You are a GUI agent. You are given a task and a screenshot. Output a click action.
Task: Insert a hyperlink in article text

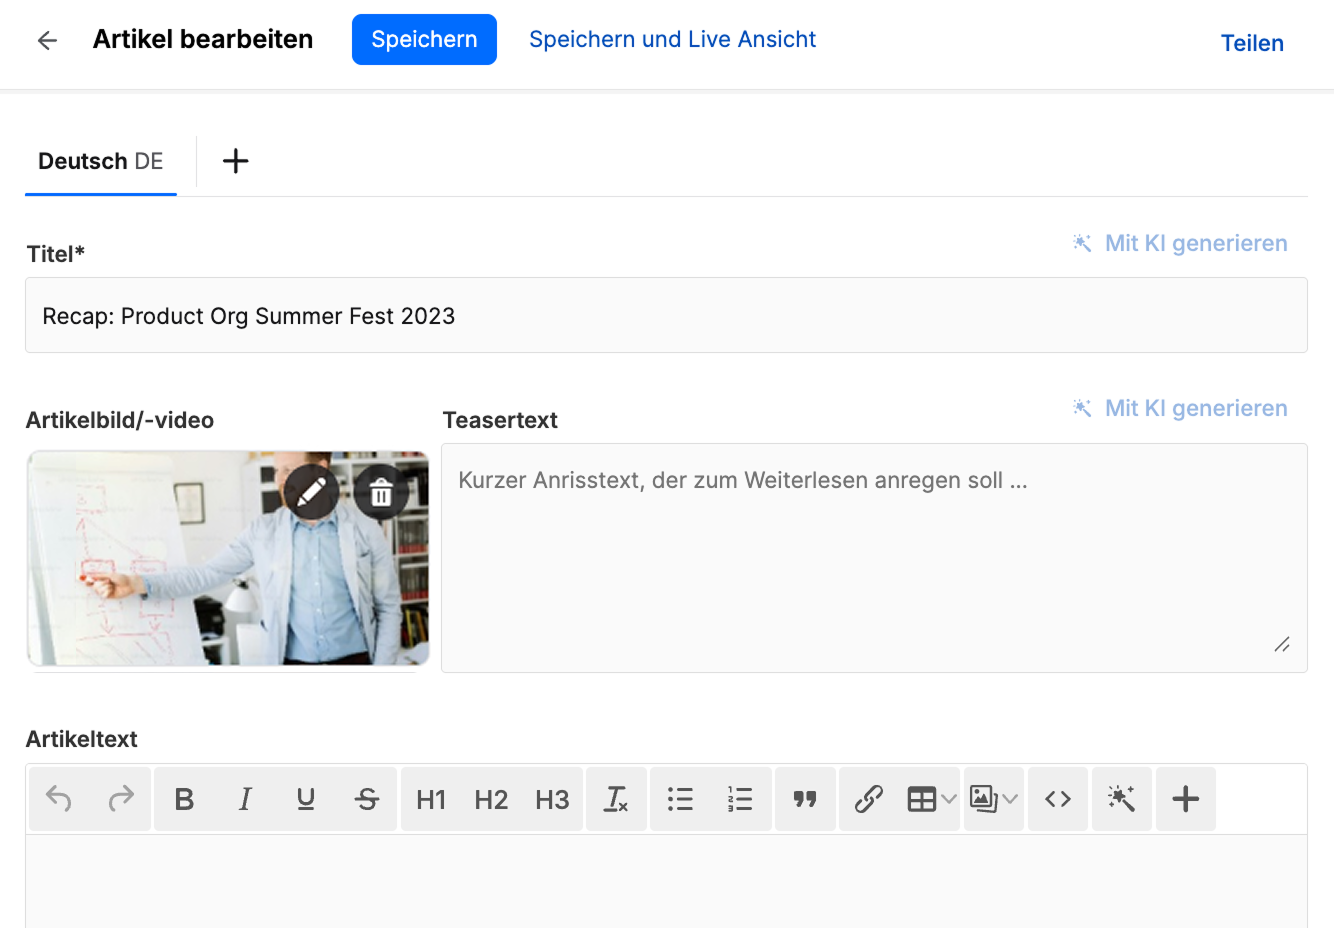[868, 799]
